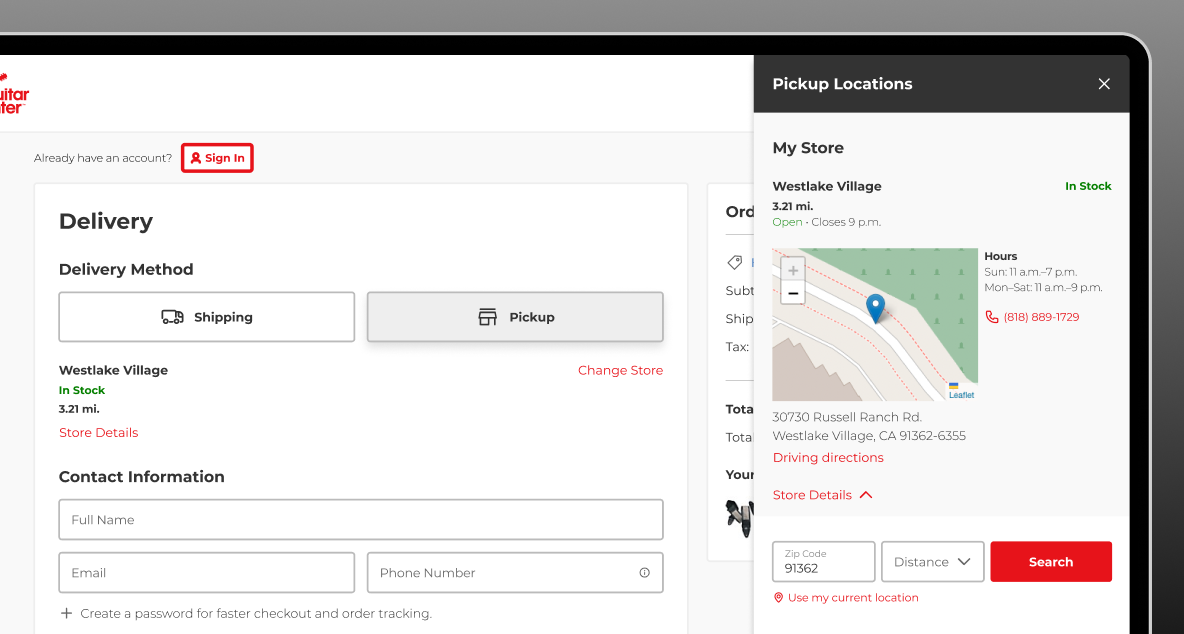Click the blue map location pin
1184x634 pixels.
coord(875,308)
